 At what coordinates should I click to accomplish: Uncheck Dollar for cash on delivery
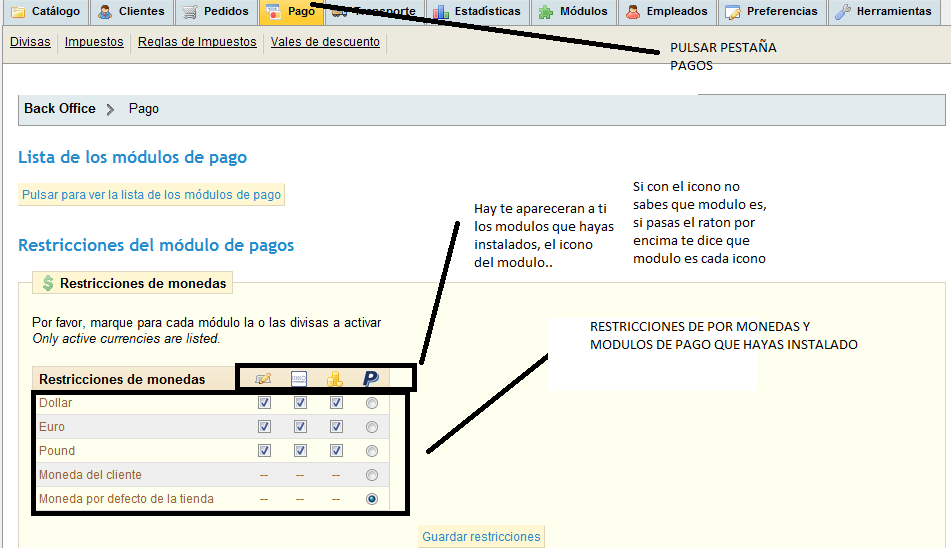[336, 403]
